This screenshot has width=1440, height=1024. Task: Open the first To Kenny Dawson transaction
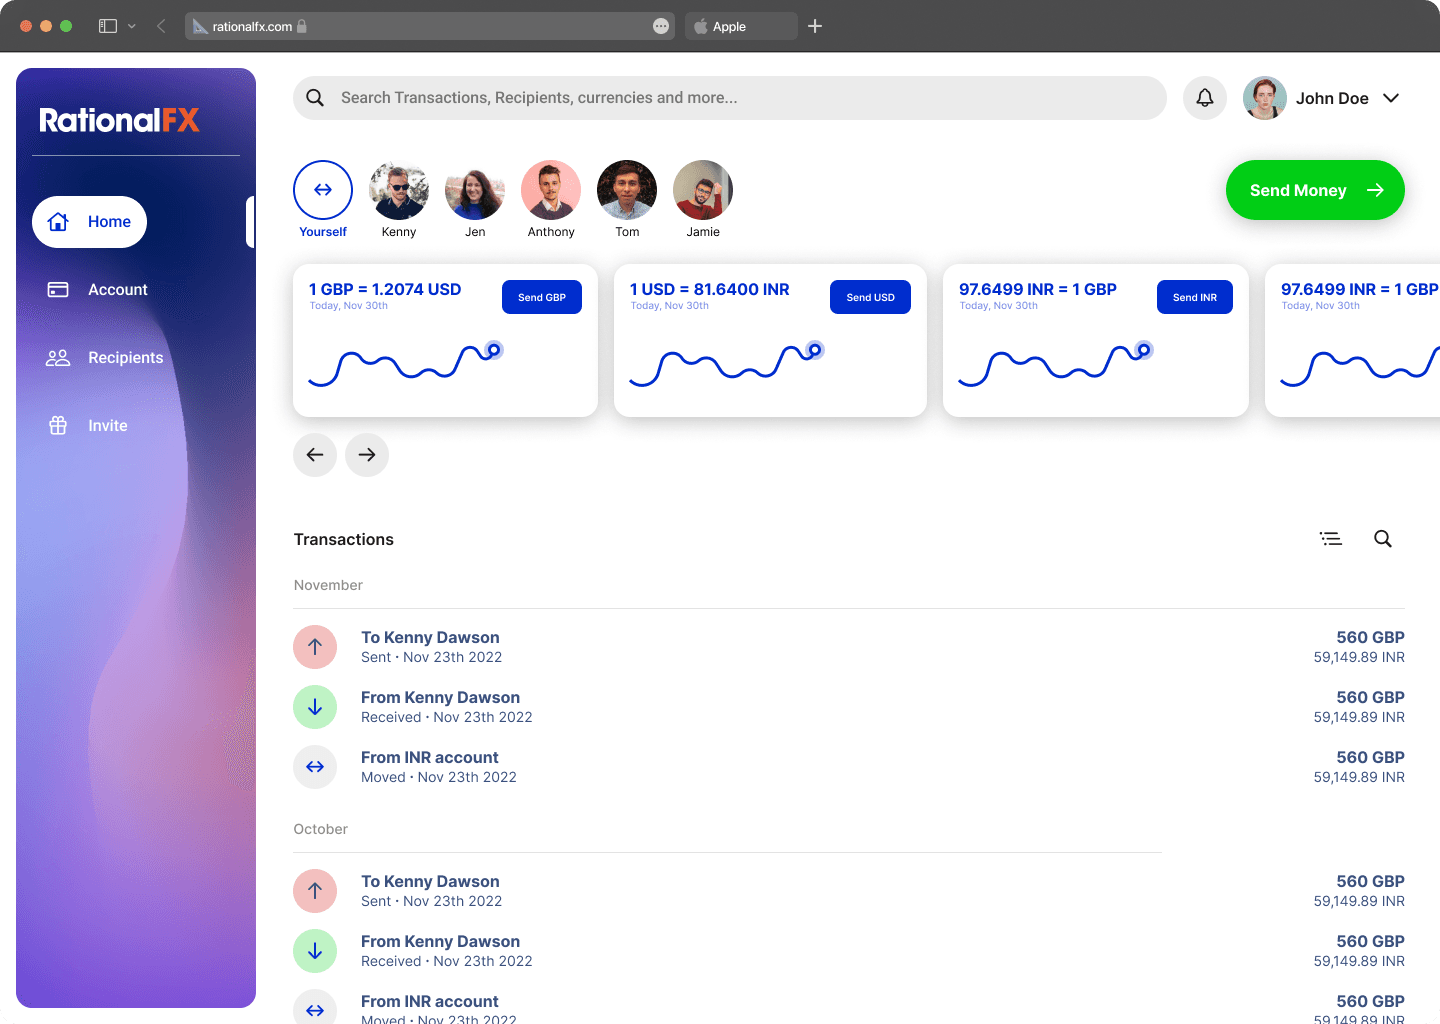[x=430, y=647]
